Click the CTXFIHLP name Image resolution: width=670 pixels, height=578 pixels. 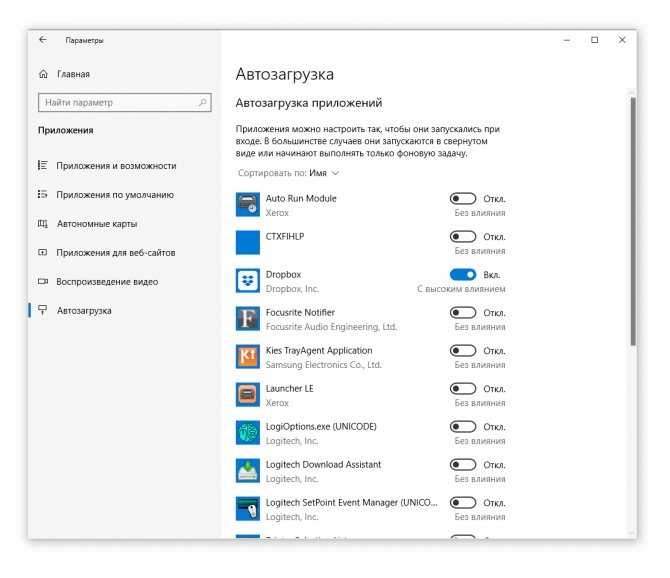pos(285,236)
